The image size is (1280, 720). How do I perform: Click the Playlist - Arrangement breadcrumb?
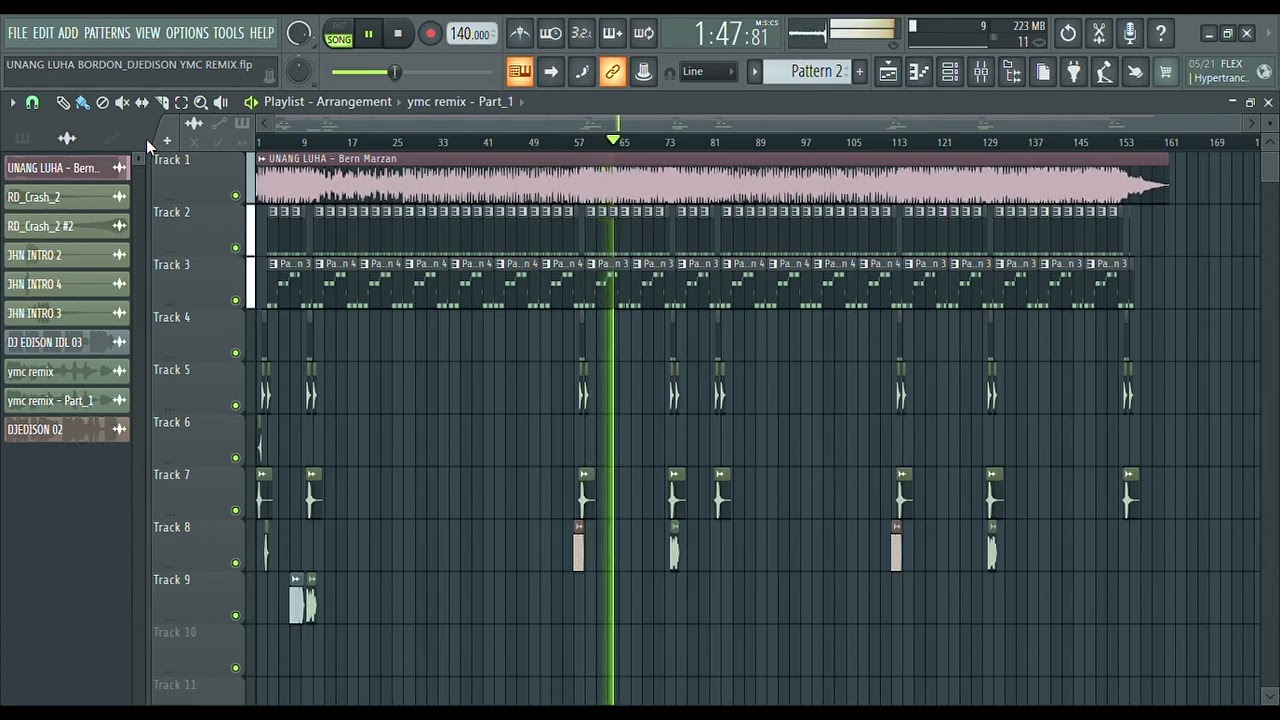[x=328, y=102]
